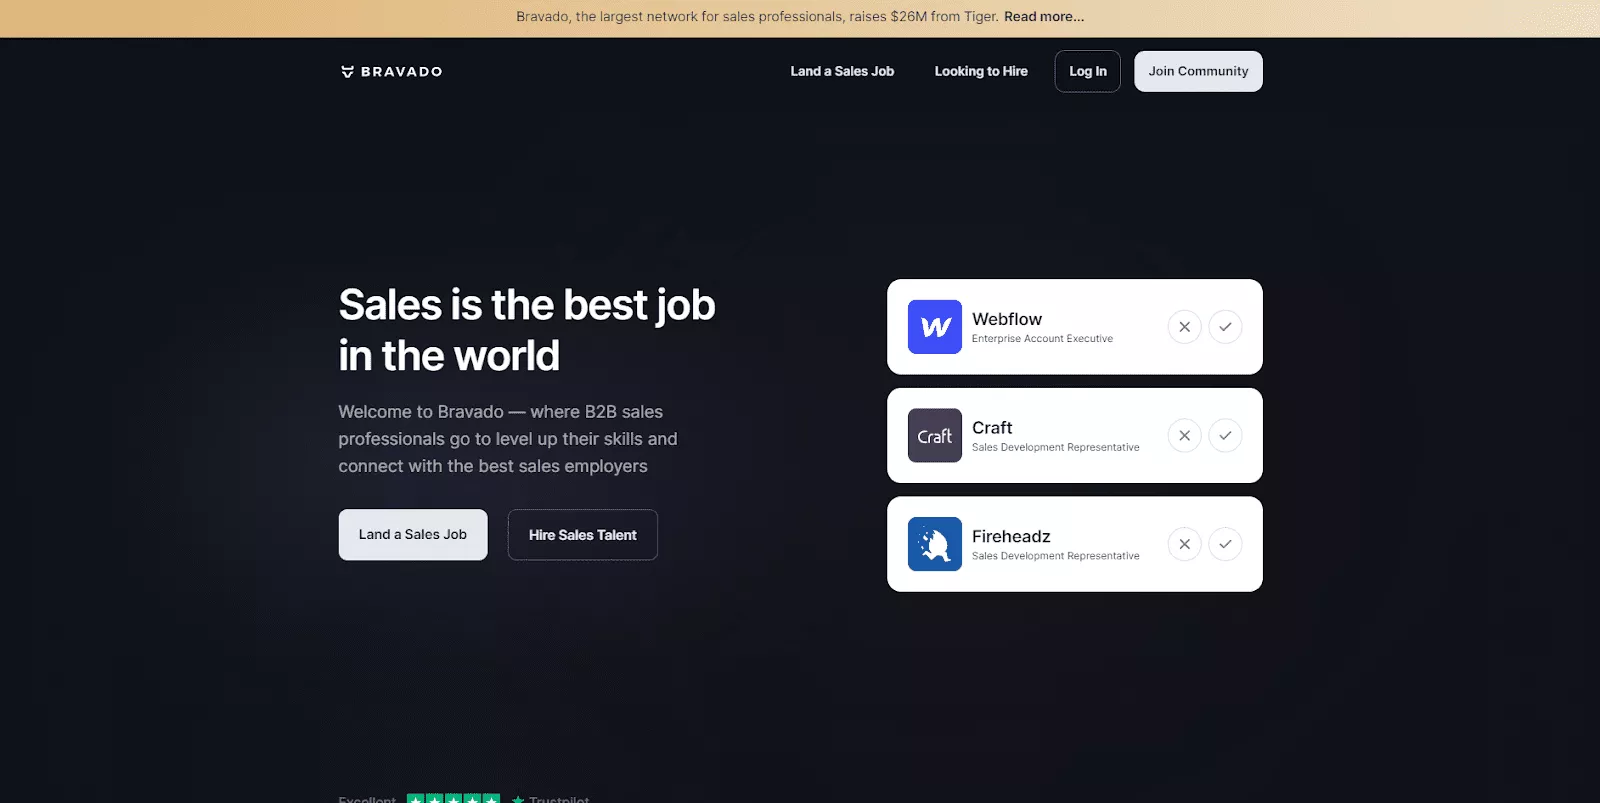This screenshot has width=1600, height=803.
Task: Reject the Craft job with X
Action: [x=1184, y=435]
